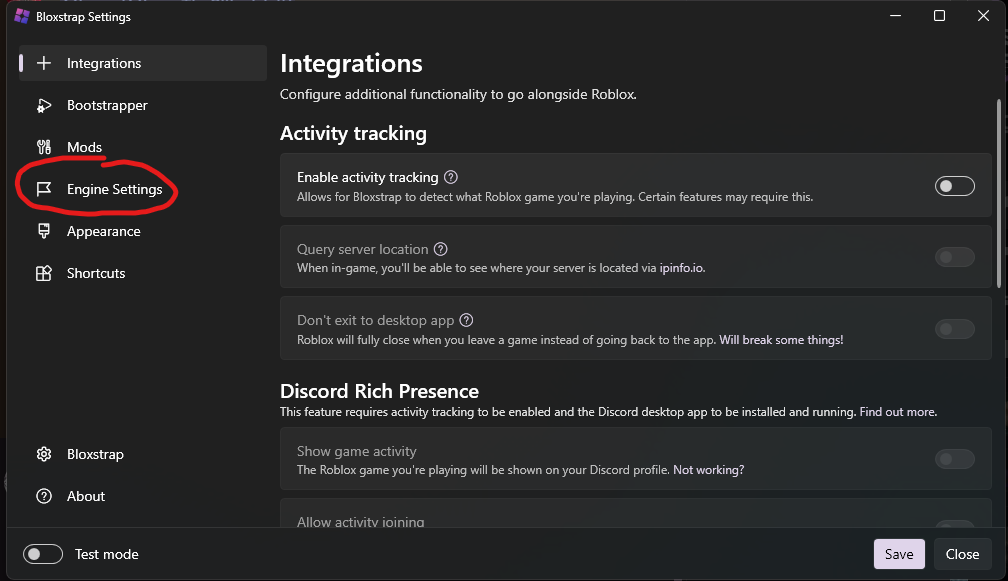Open the Appearance settings page
The height and width of the screenshot is (581, 1008).
[103, 231]
